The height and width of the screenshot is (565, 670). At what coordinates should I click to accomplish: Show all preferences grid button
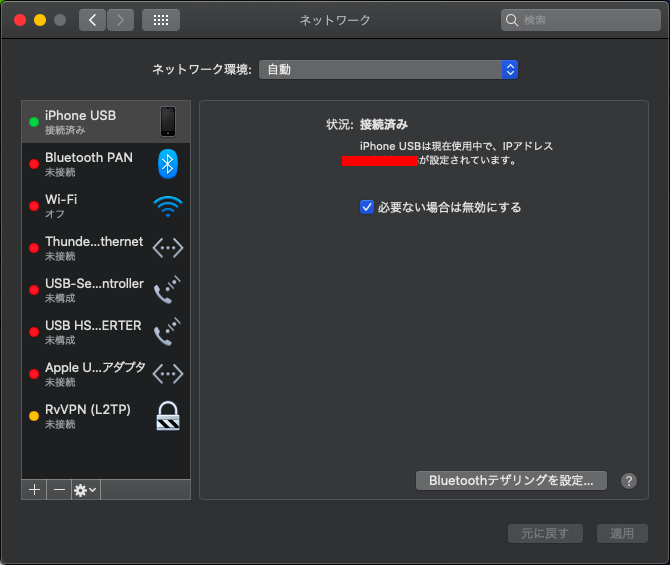click(161, 20)
